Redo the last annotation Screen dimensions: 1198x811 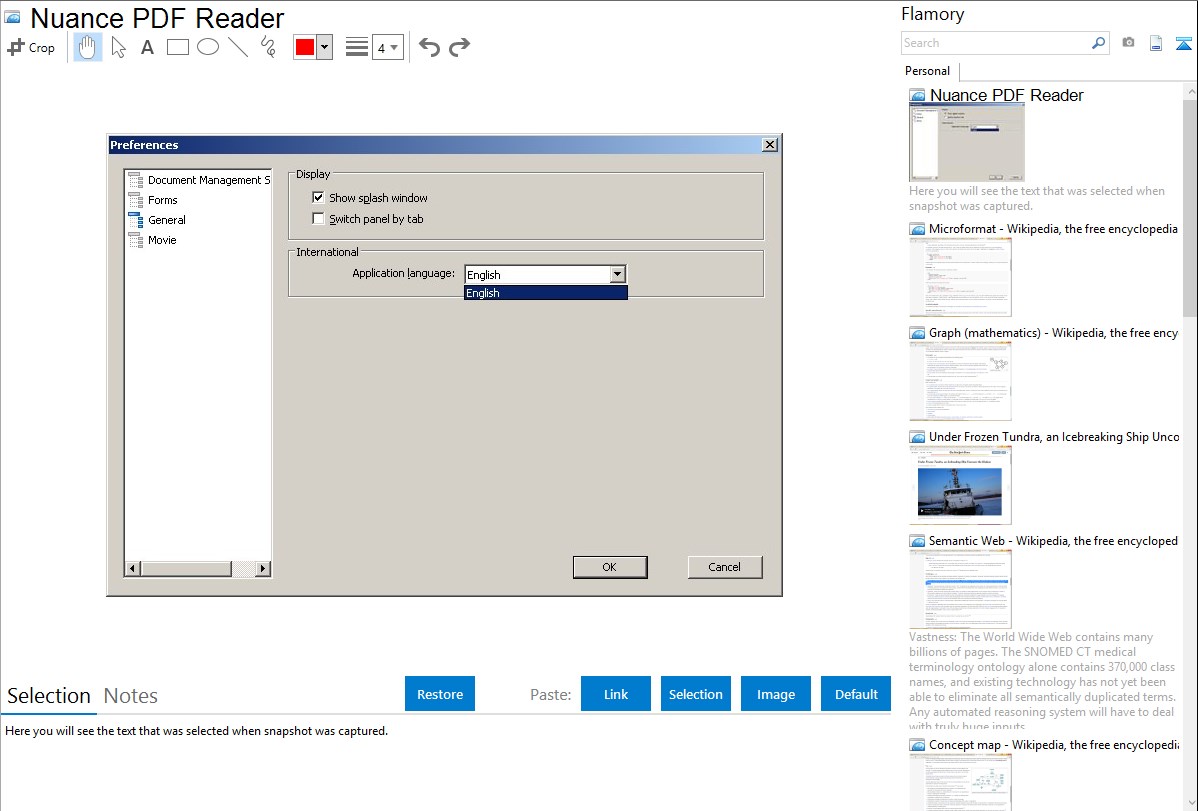point(459,47)
